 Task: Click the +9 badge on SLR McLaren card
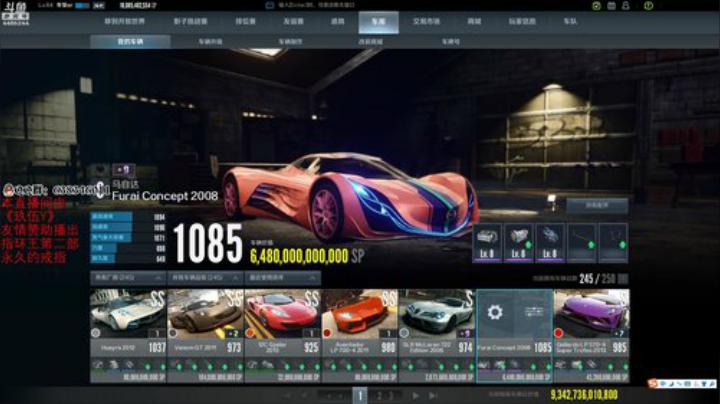465,333
